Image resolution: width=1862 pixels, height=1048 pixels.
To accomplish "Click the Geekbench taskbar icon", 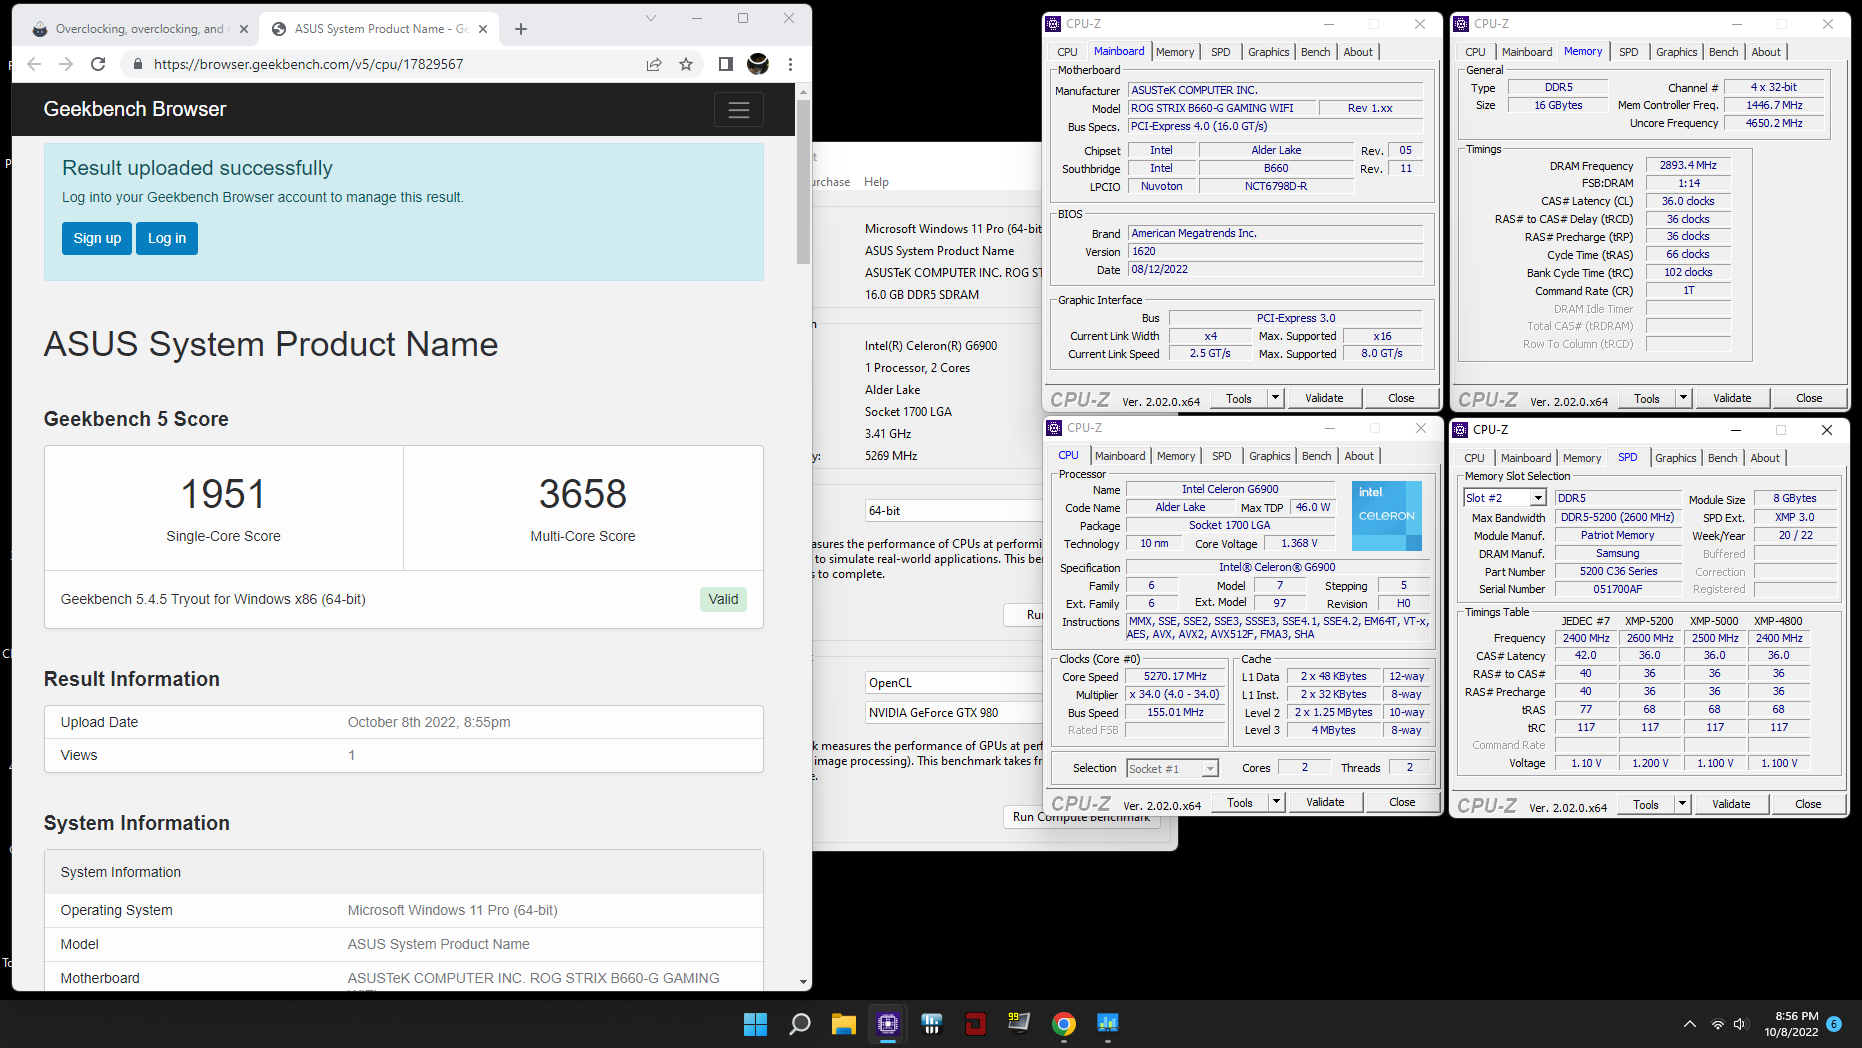I will (1107, 1024).
